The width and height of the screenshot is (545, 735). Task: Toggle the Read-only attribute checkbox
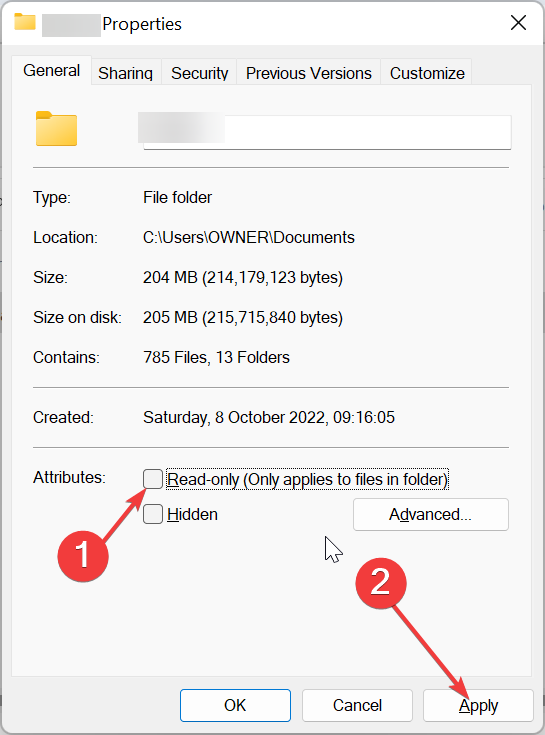point(153,479)
